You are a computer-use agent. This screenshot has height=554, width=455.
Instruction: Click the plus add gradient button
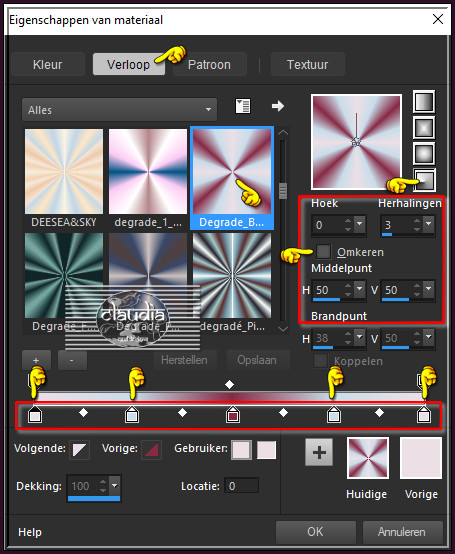(36, 360)
